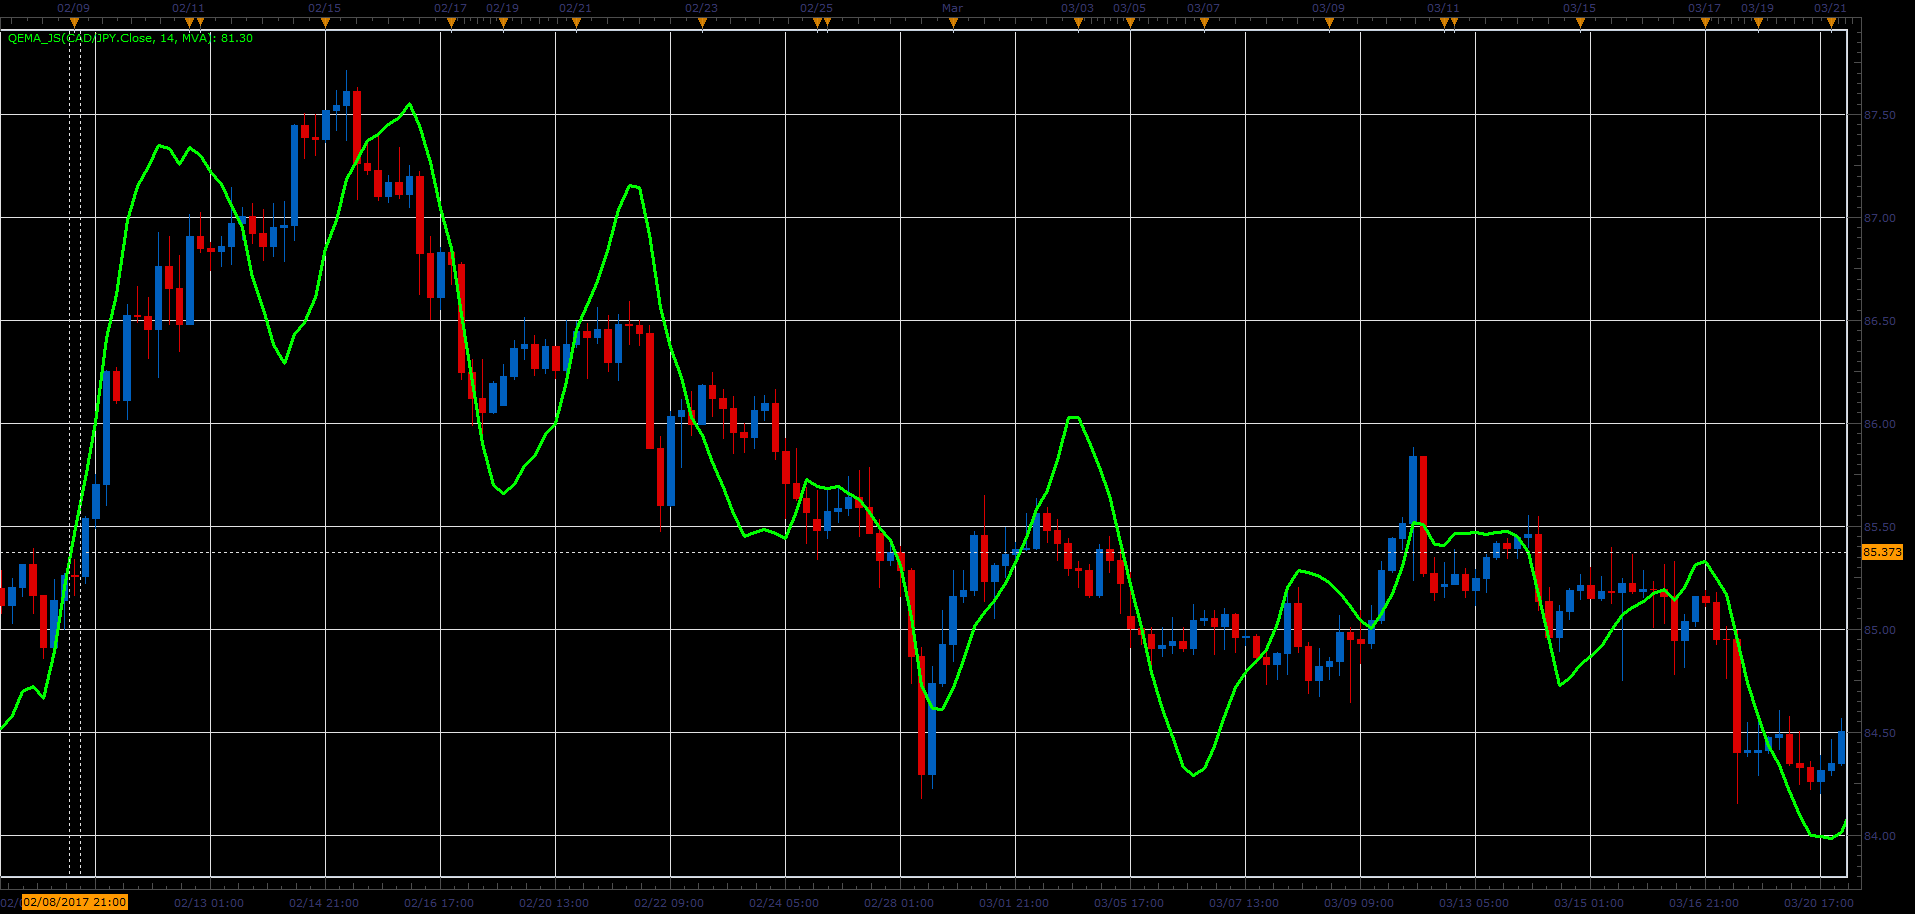Select the orange day marker for 02/19
The height and width of the screenshot is (914, 1915).
click(503, 22)
